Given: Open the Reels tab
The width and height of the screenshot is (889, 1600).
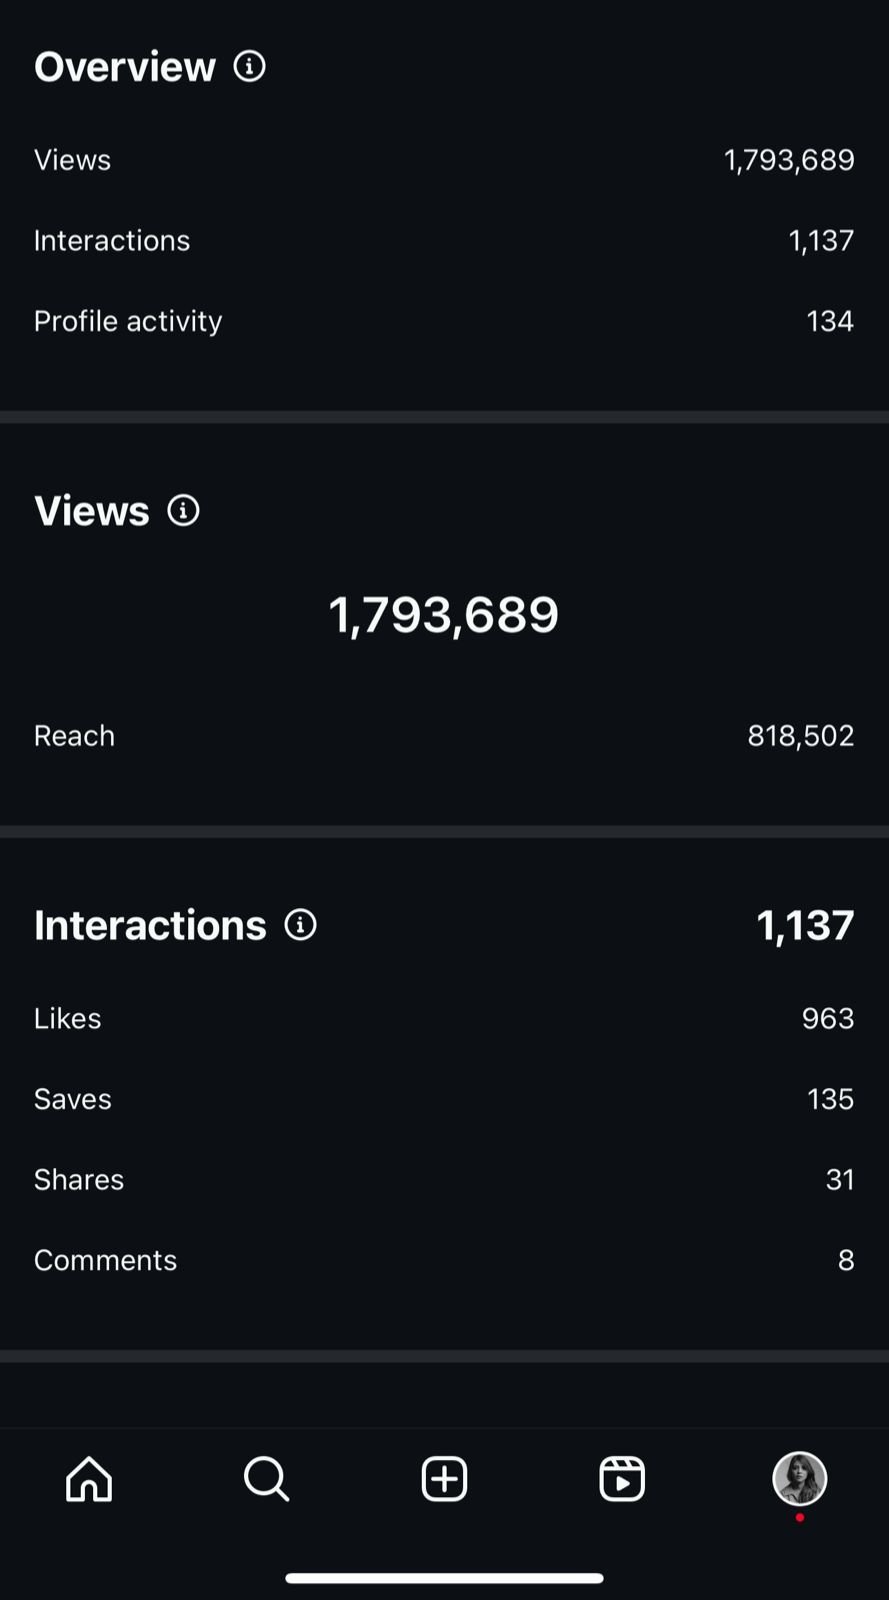Looking at the screenshot, I should tap(622, 1479).
